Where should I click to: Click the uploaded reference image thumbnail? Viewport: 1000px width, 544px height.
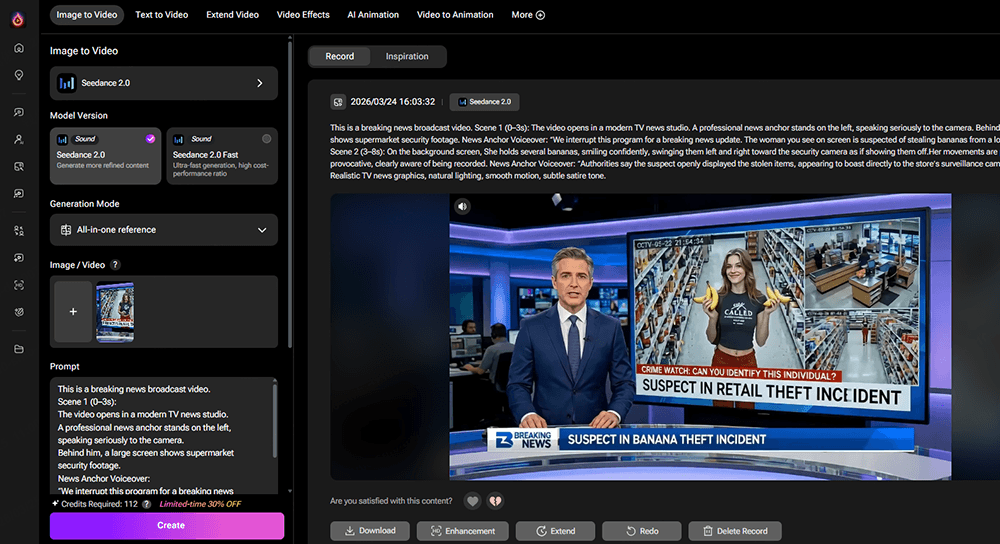coord(114,312)
